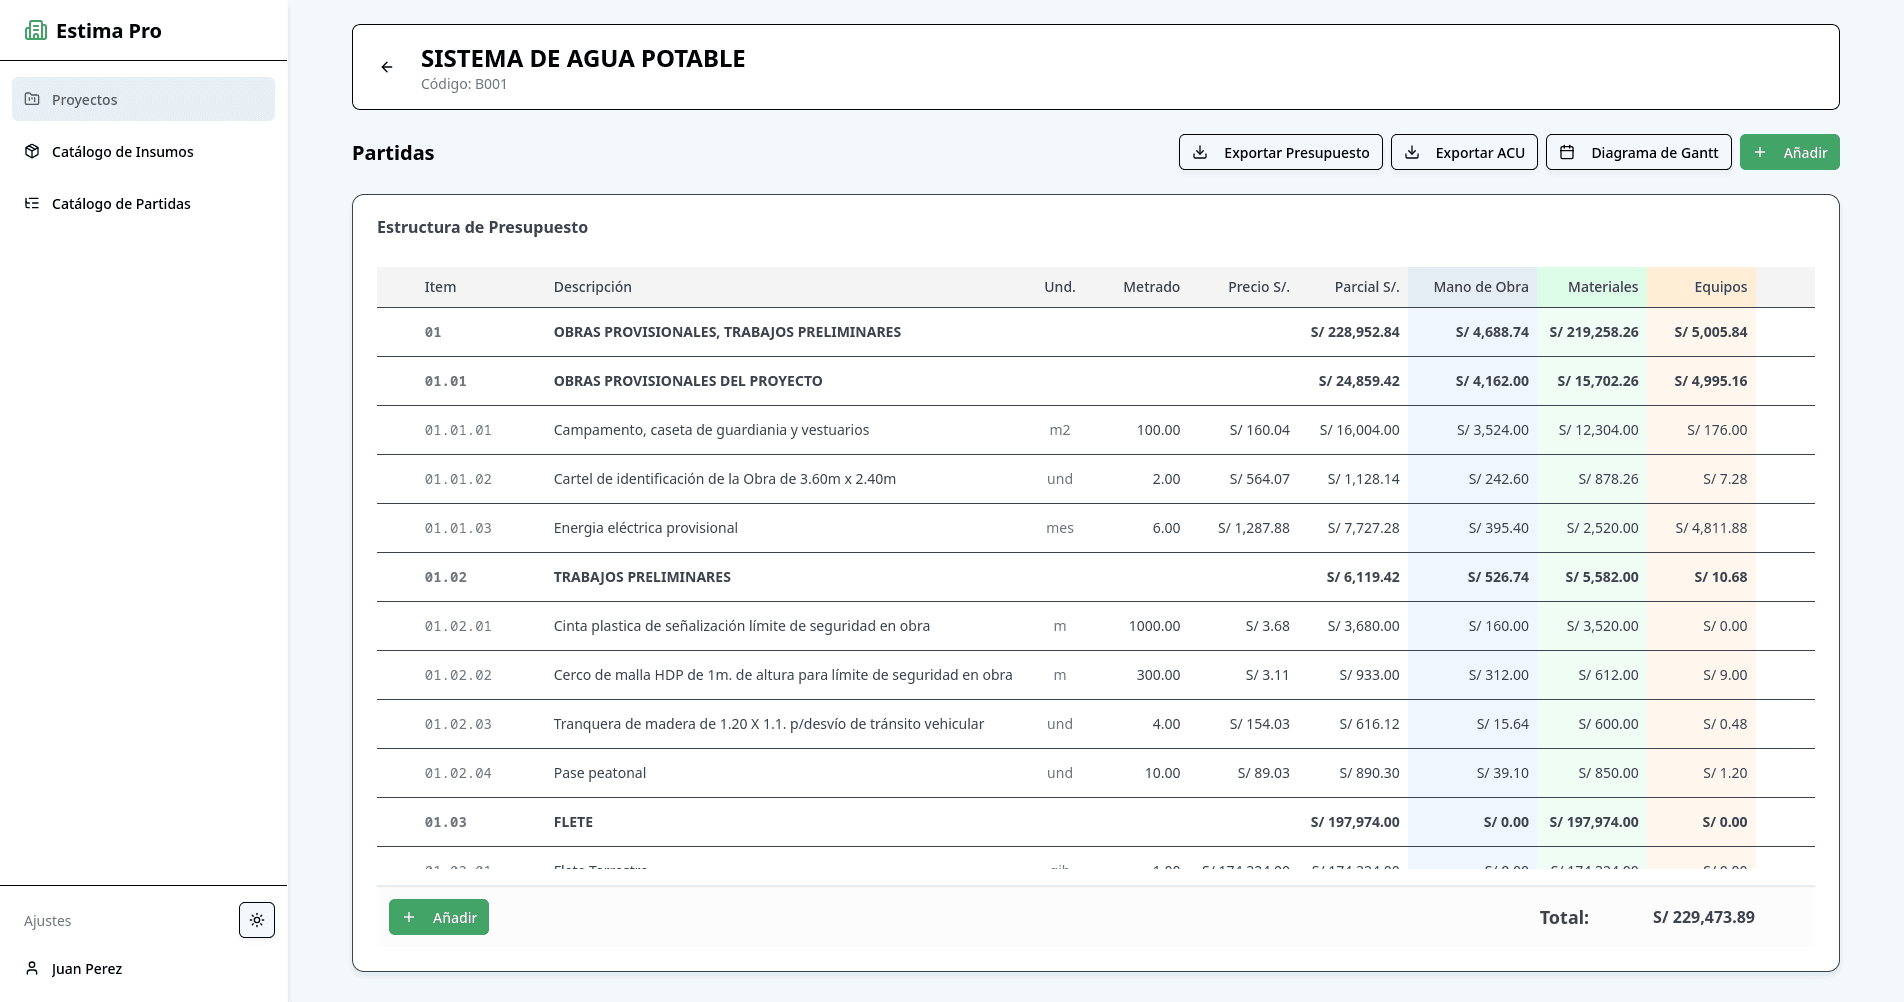Select the Materiales column header
Viewport: 1904px width, 1002px height.
click(1592, 287)
